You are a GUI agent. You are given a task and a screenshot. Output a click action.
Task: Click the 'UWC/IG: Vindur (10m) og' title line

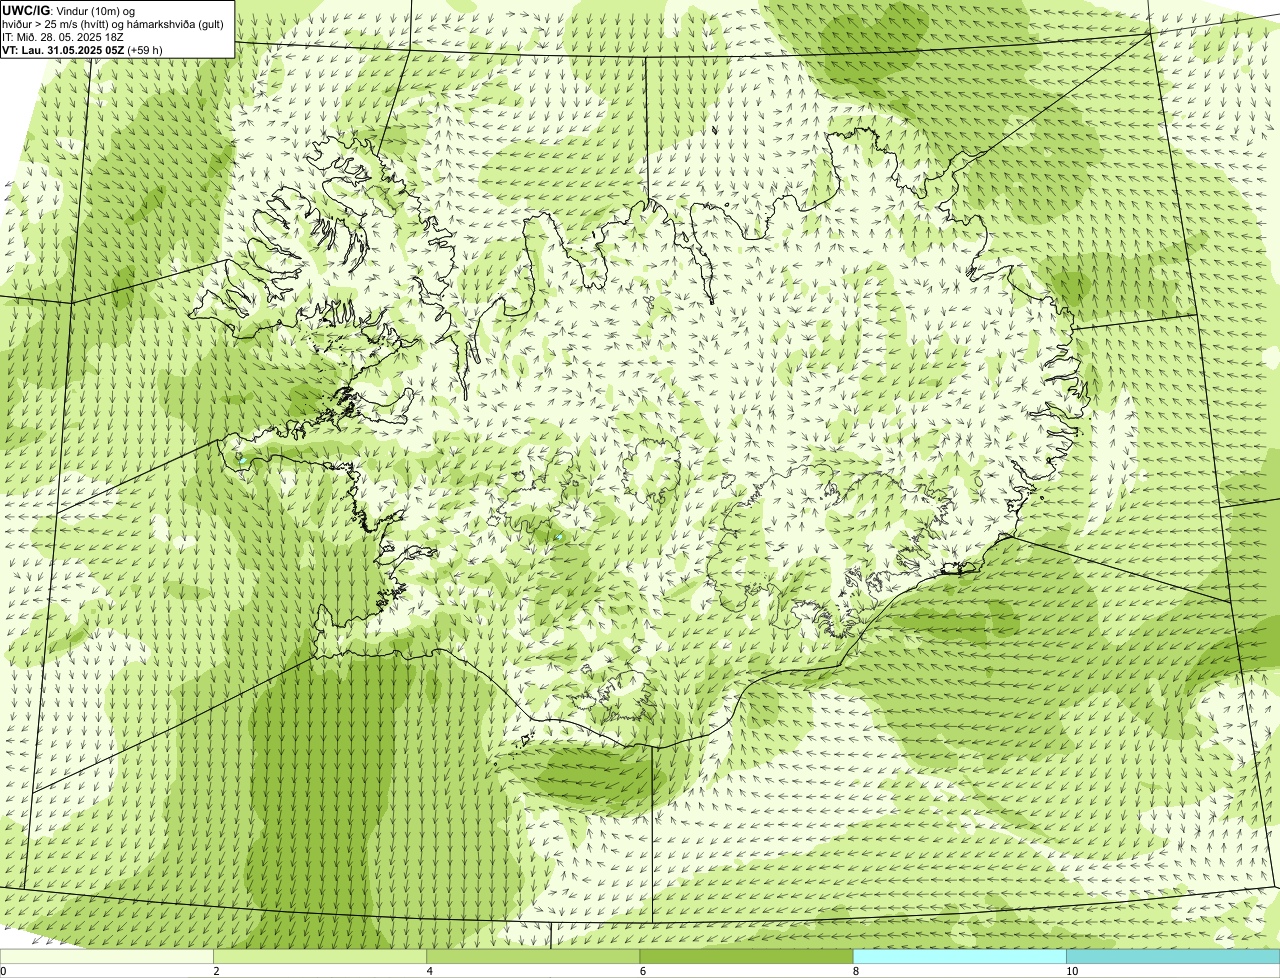68,11
